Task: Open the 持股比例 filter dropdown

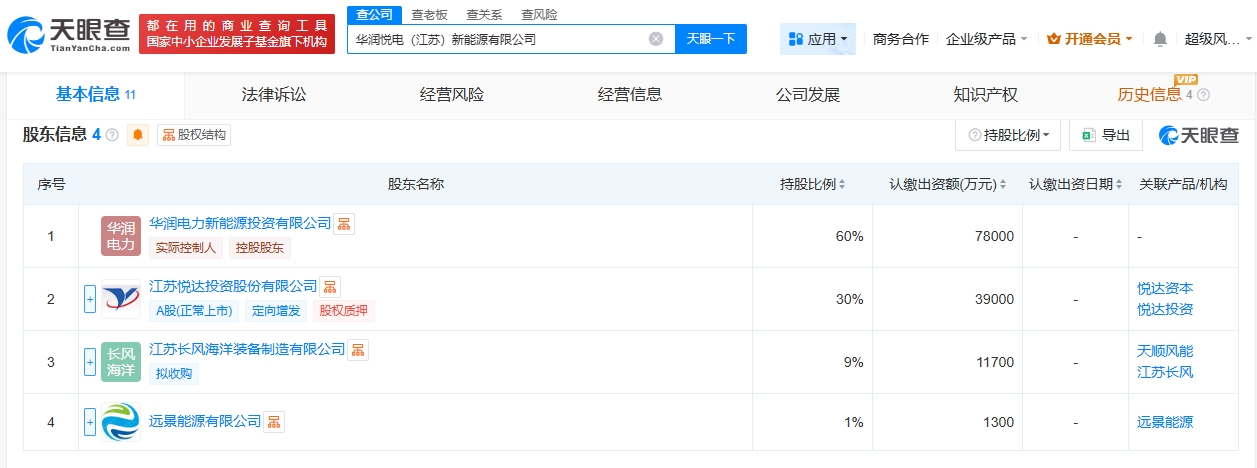Action: pos(1008,135)
